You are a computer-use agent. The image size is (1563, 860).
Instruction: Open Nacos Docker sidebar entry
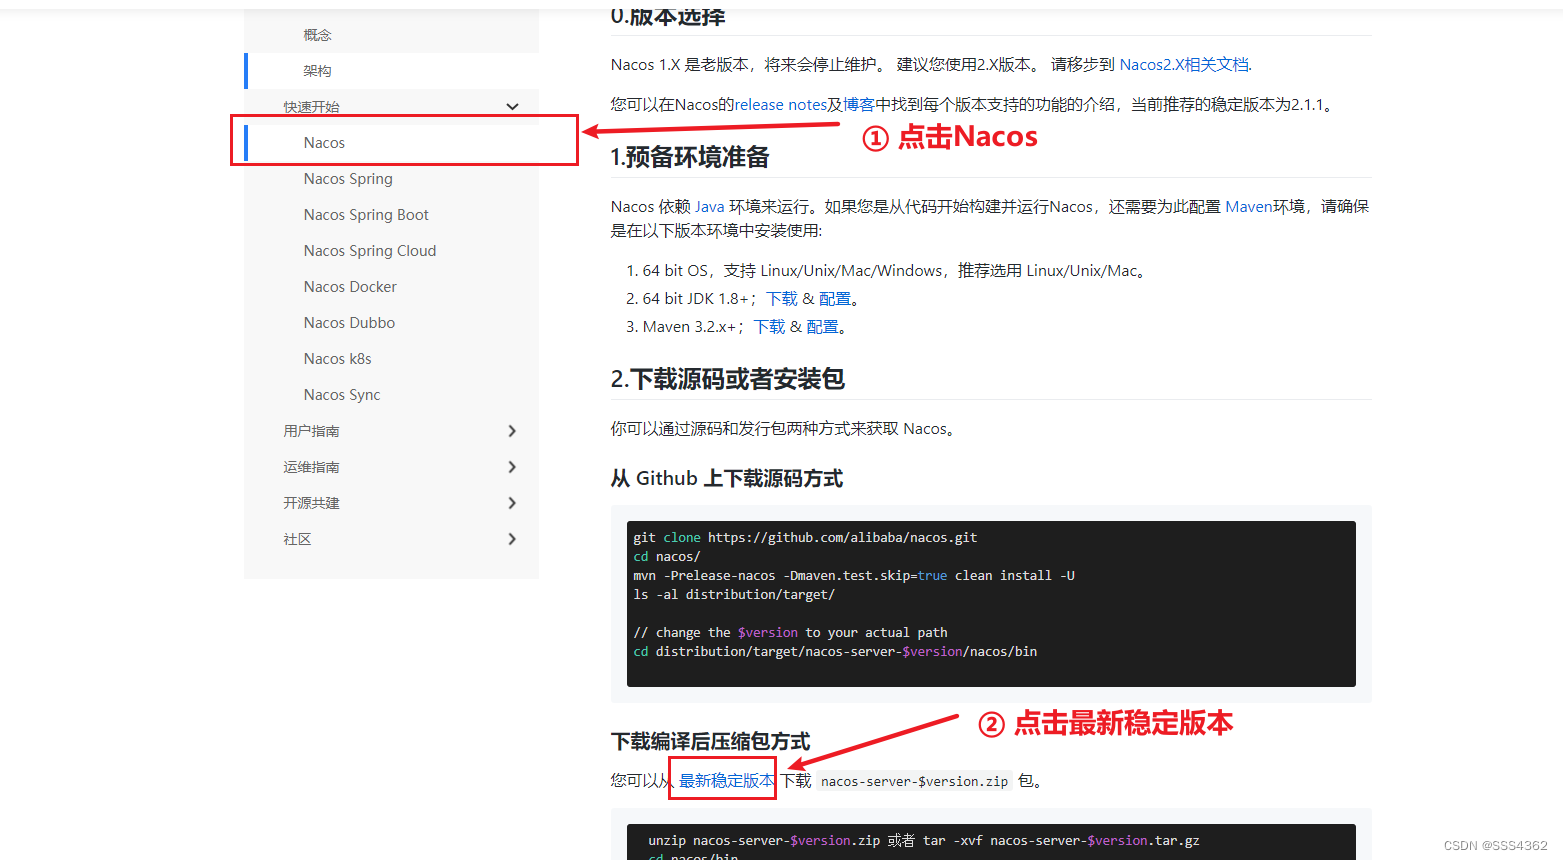(x=350, y=287)
